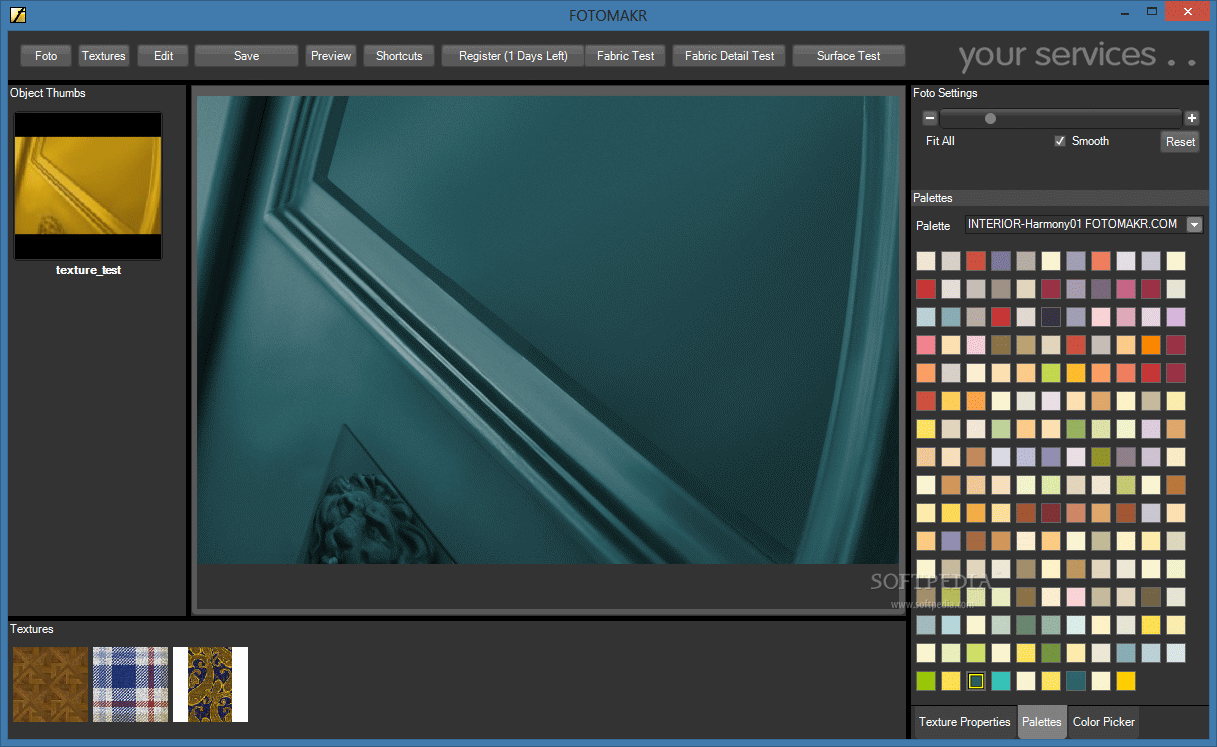Pick the lime green first swatch of last row

point(926,681)
